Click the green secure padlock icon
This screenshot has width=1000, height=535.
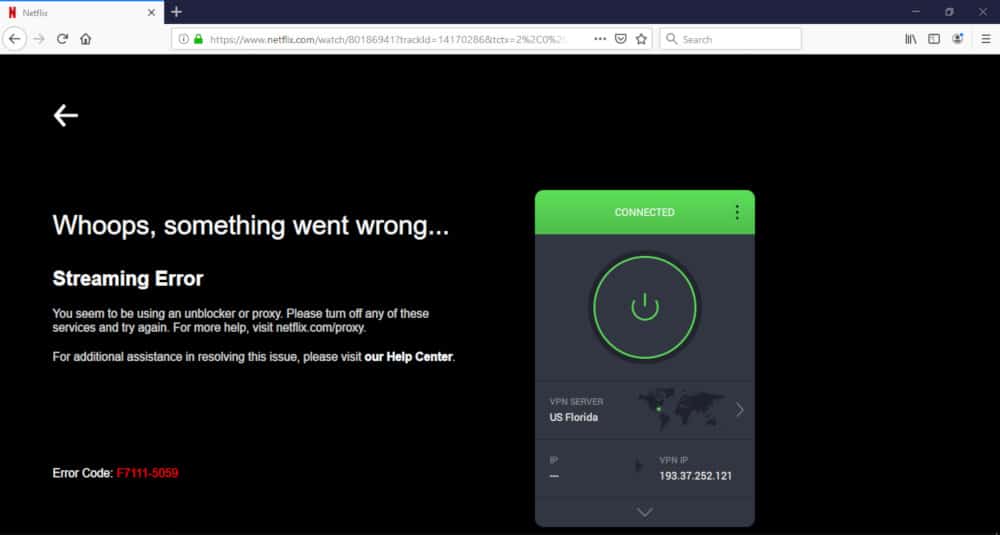point(198,39)
